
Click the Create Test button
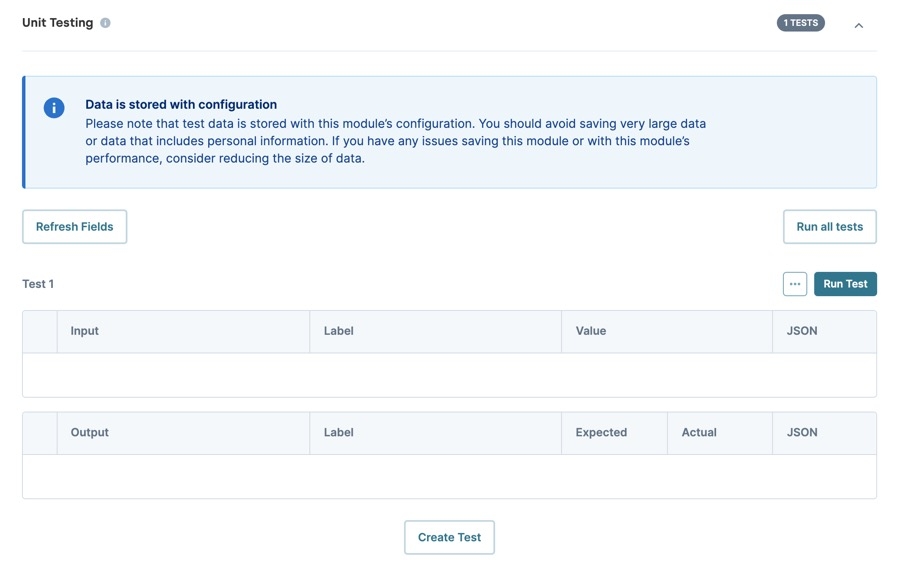(x=449, y=537)
